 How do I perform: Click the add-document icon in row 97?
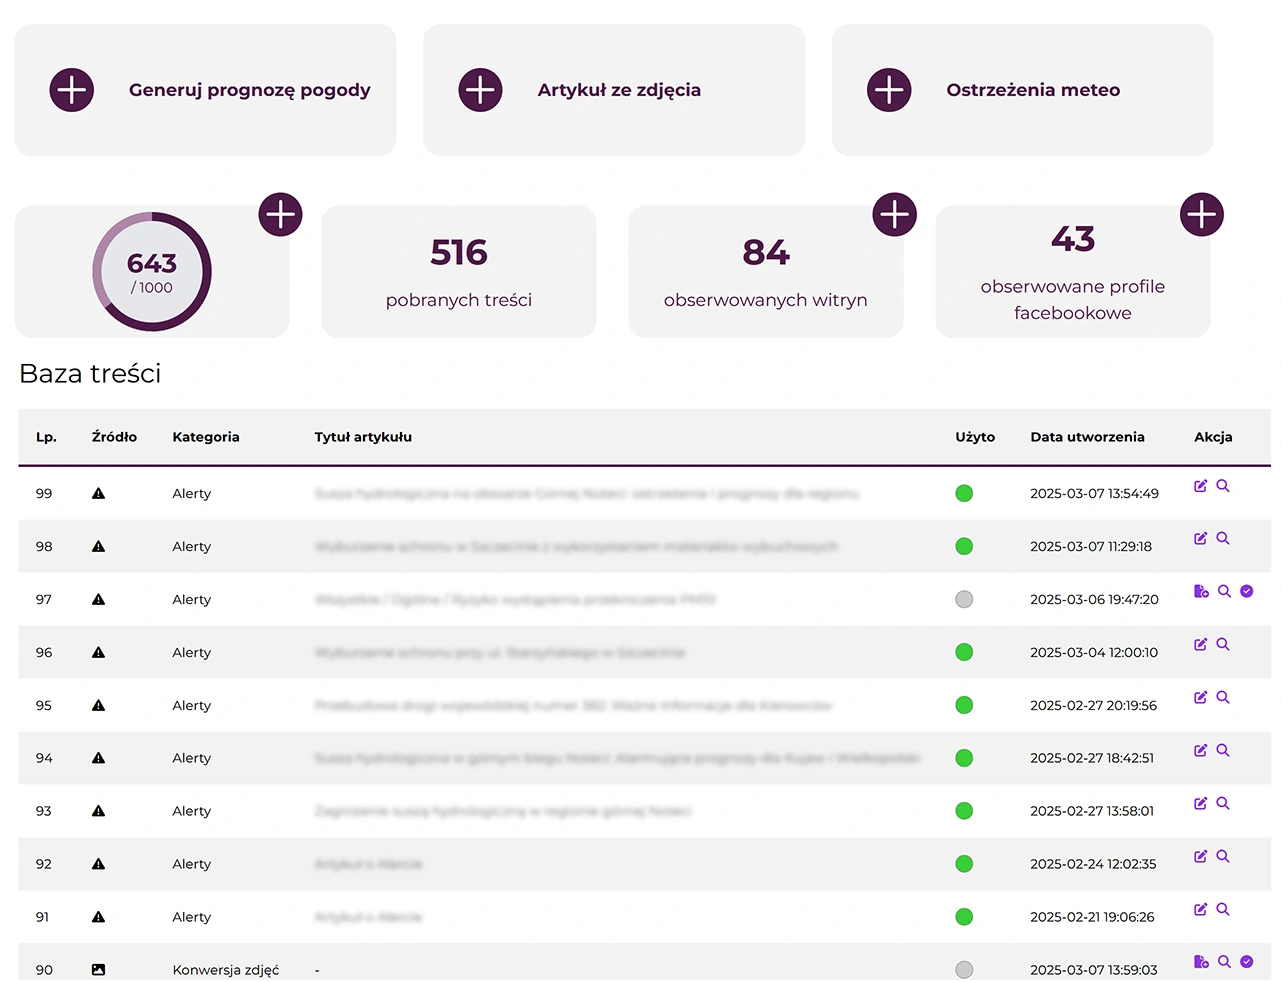pyautogui.click(x=1201, y=592)
